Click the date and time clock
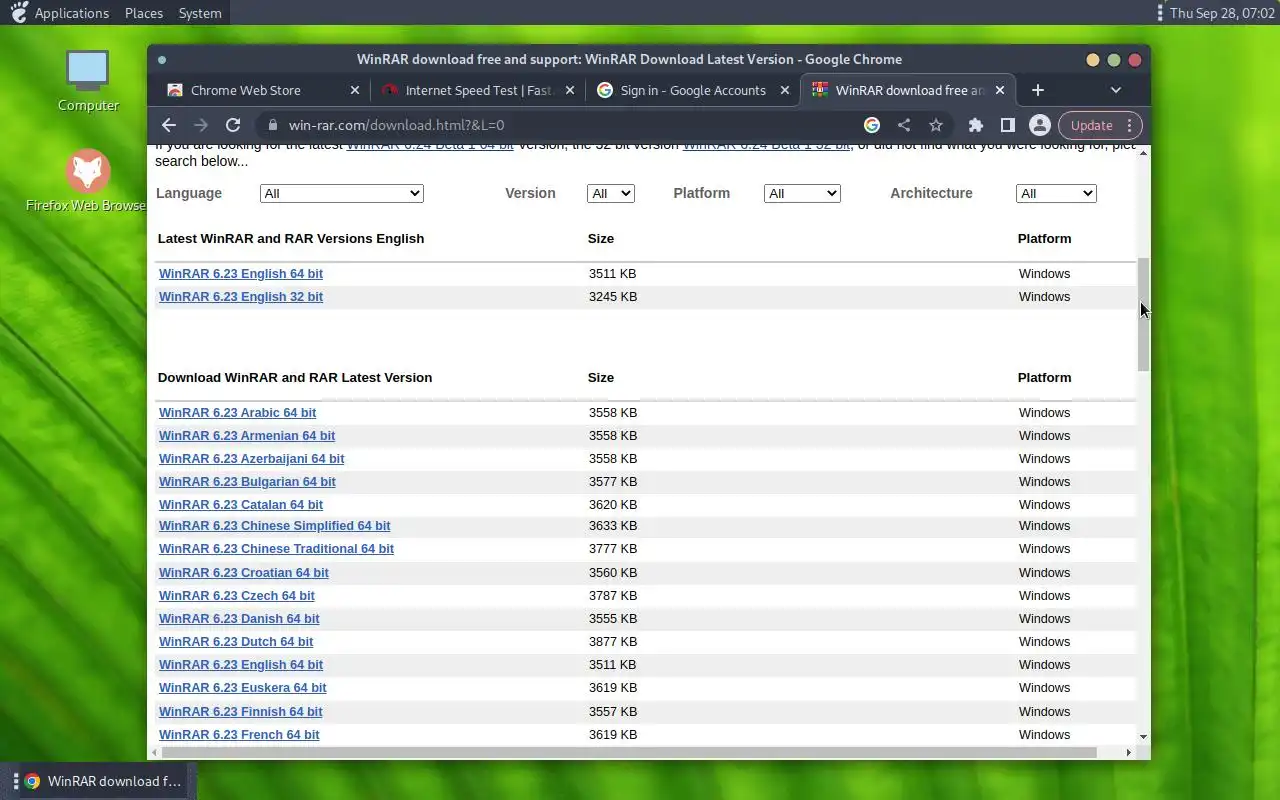 pos(1222,13)
